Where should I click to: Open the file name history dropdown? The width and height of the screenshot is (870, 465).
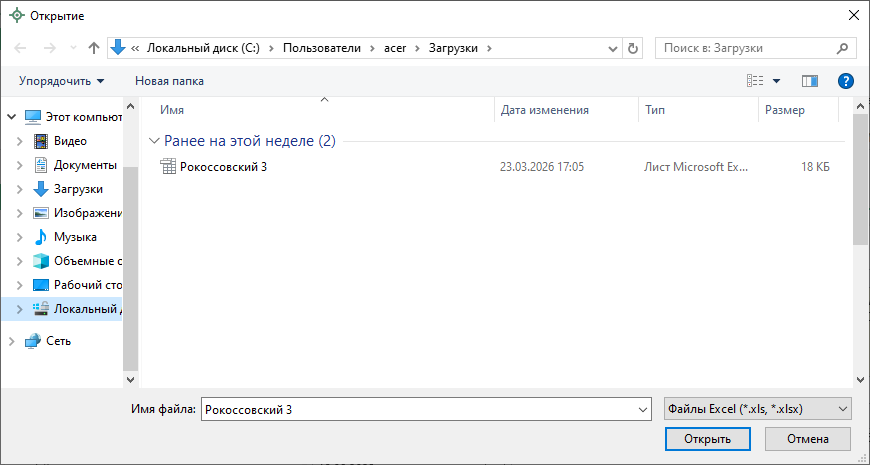[642, 409]
